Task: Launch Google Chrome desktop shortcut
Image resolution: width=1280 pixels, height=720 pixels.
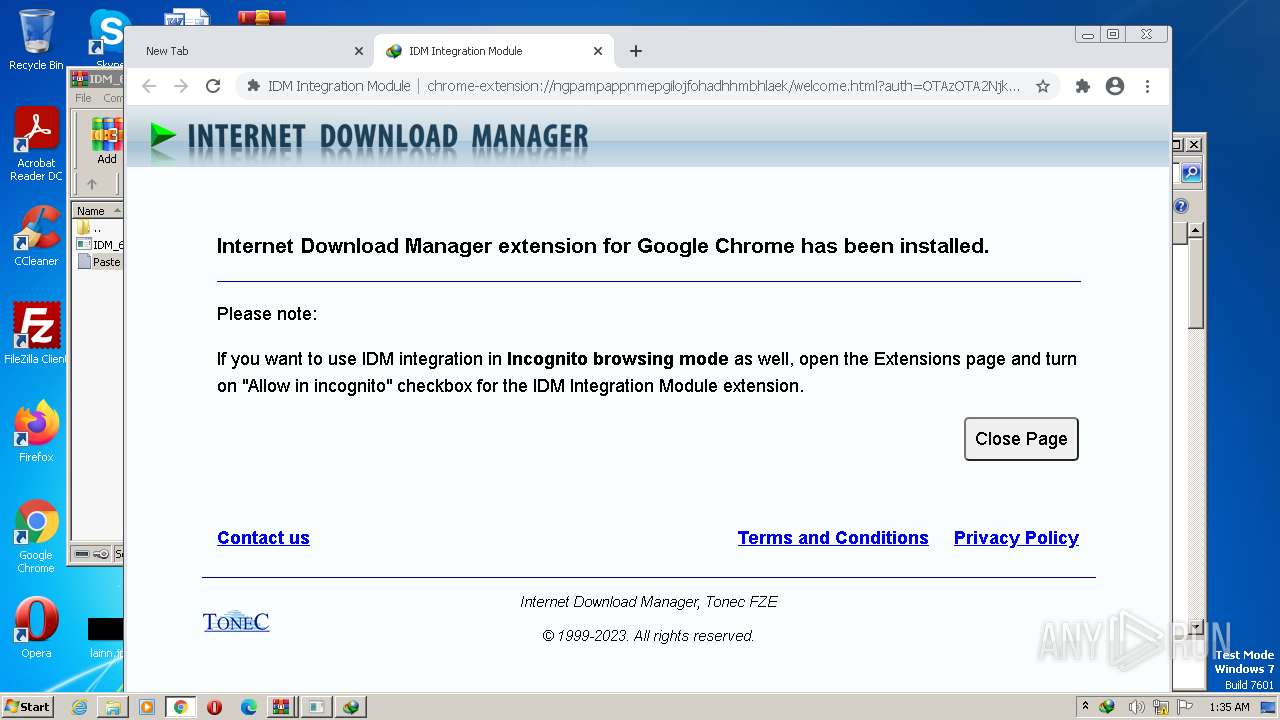Action: coord(36,537)
